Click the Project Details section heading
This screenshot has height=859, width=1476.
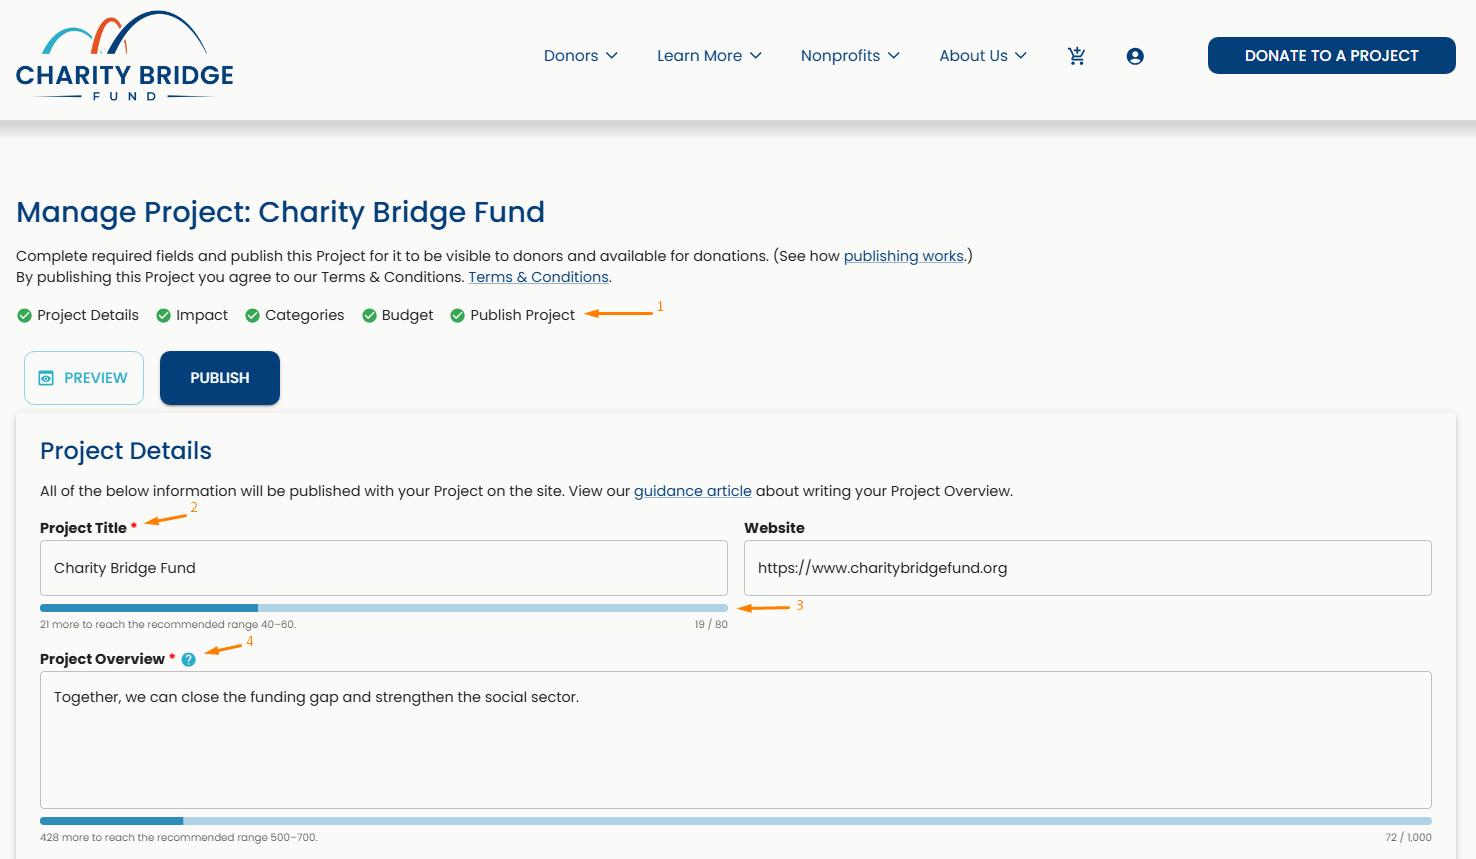click(x=126, y=451)
